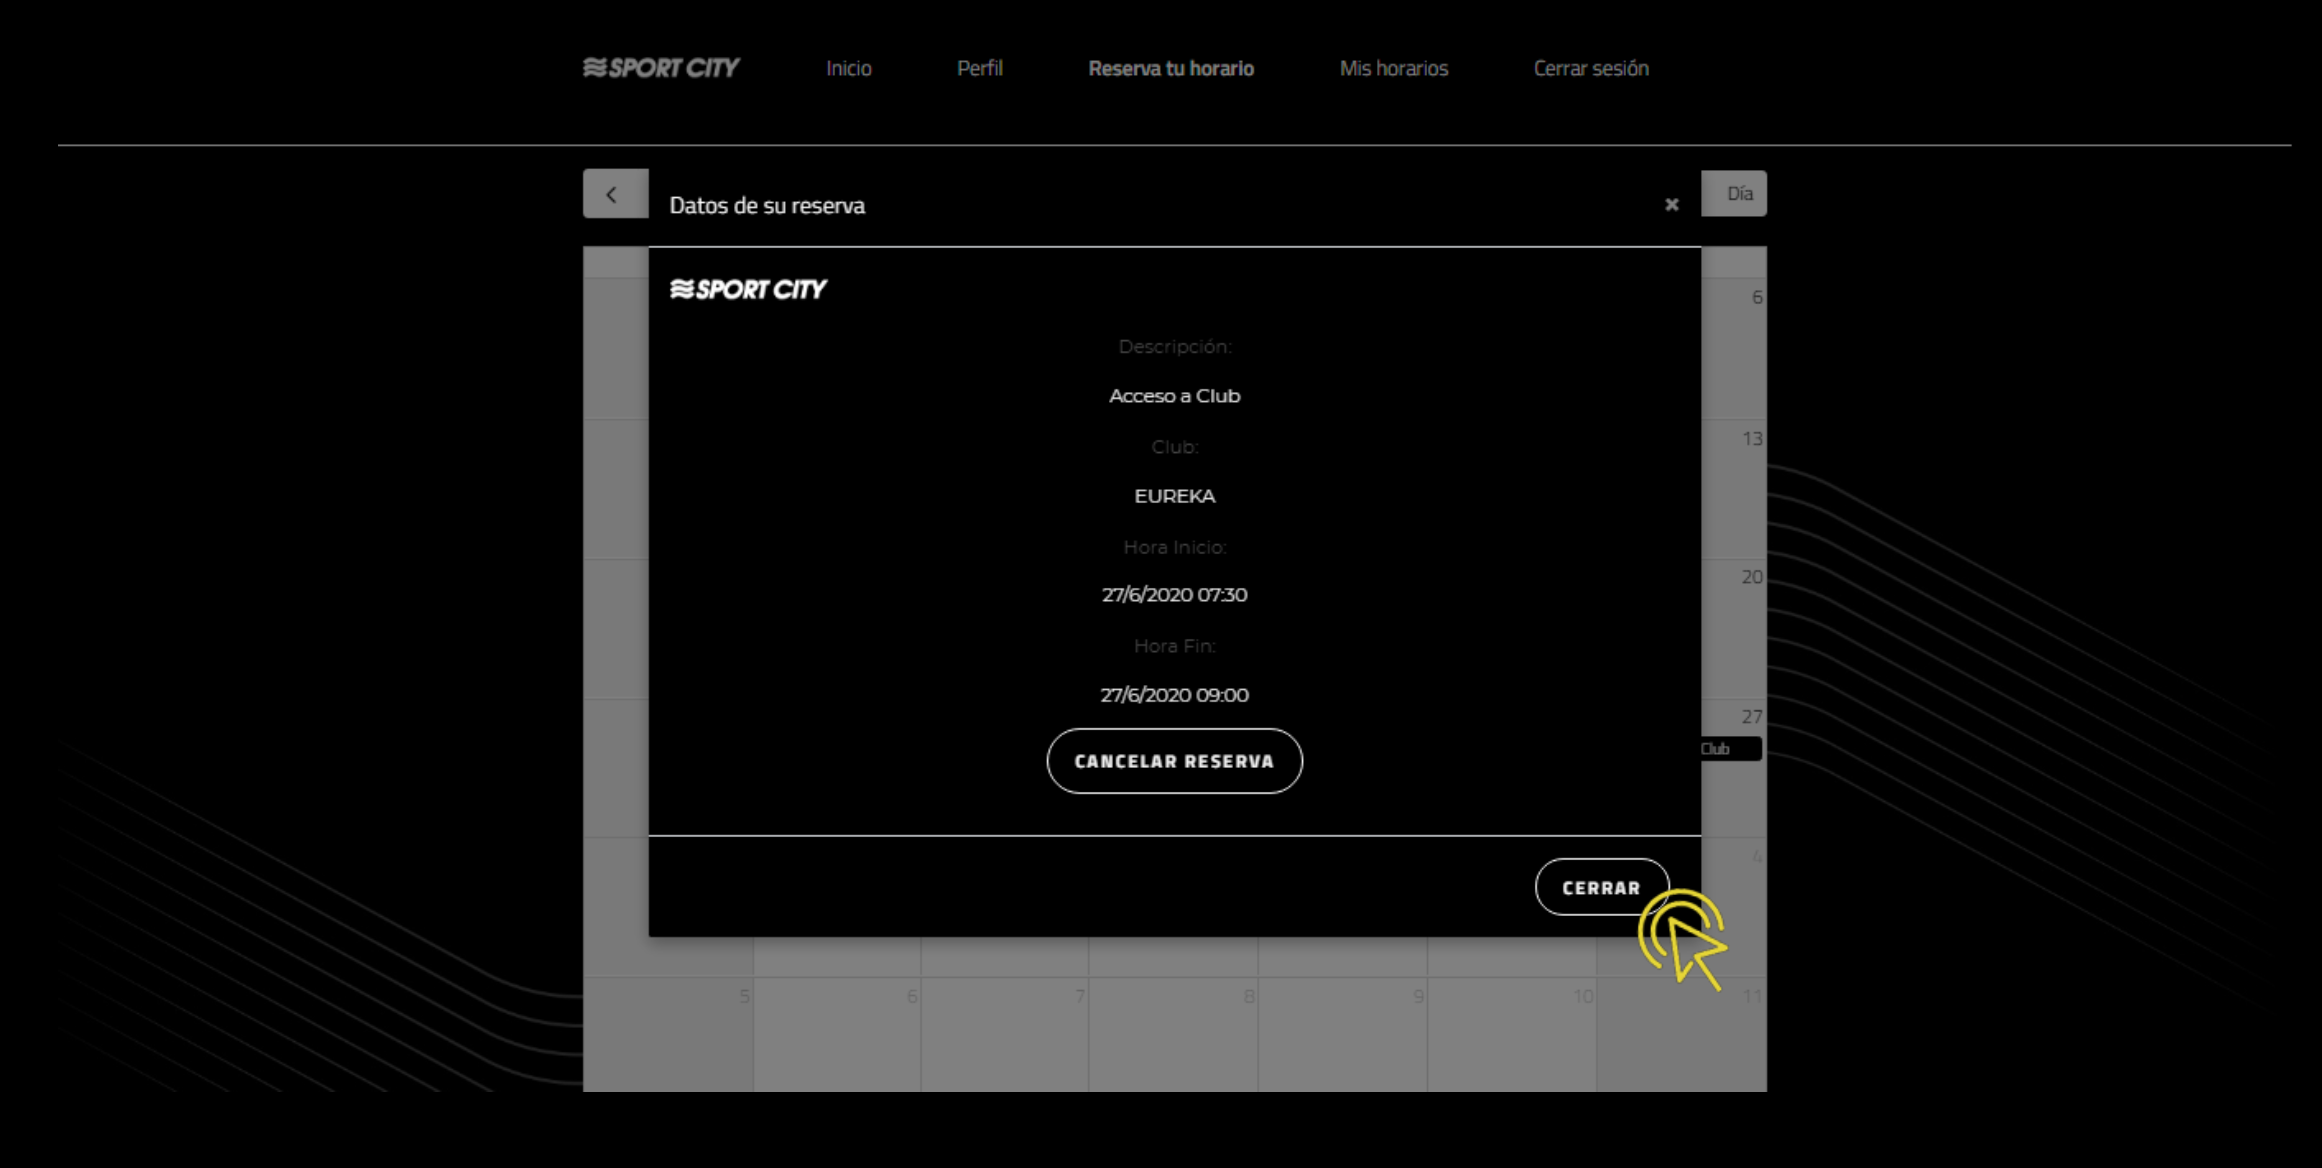Close the dialog with the X icon
The width and height of the screenshot is (2322, 1168).
[1671, 205]
